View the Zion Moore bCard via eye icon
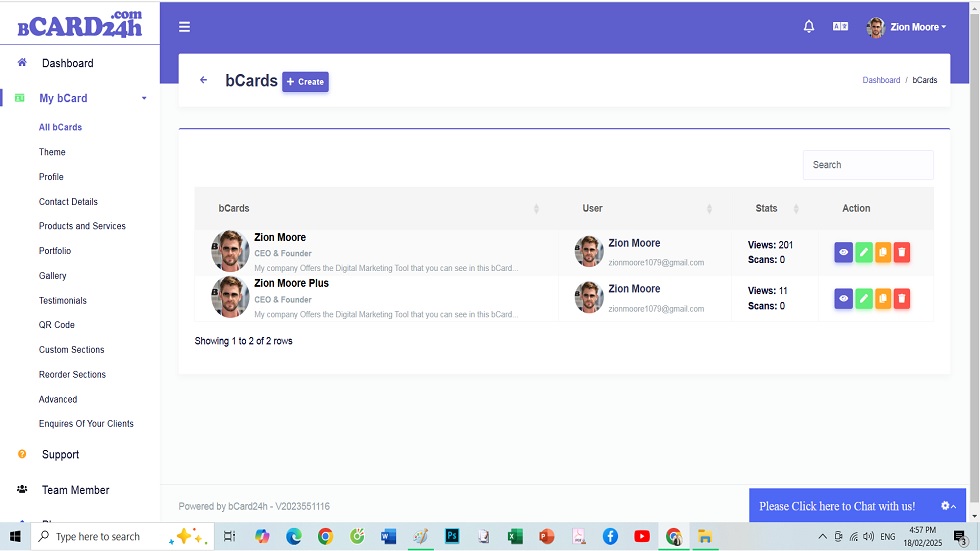The height and width of the screenshot is (551, 980). pos(844,253)
